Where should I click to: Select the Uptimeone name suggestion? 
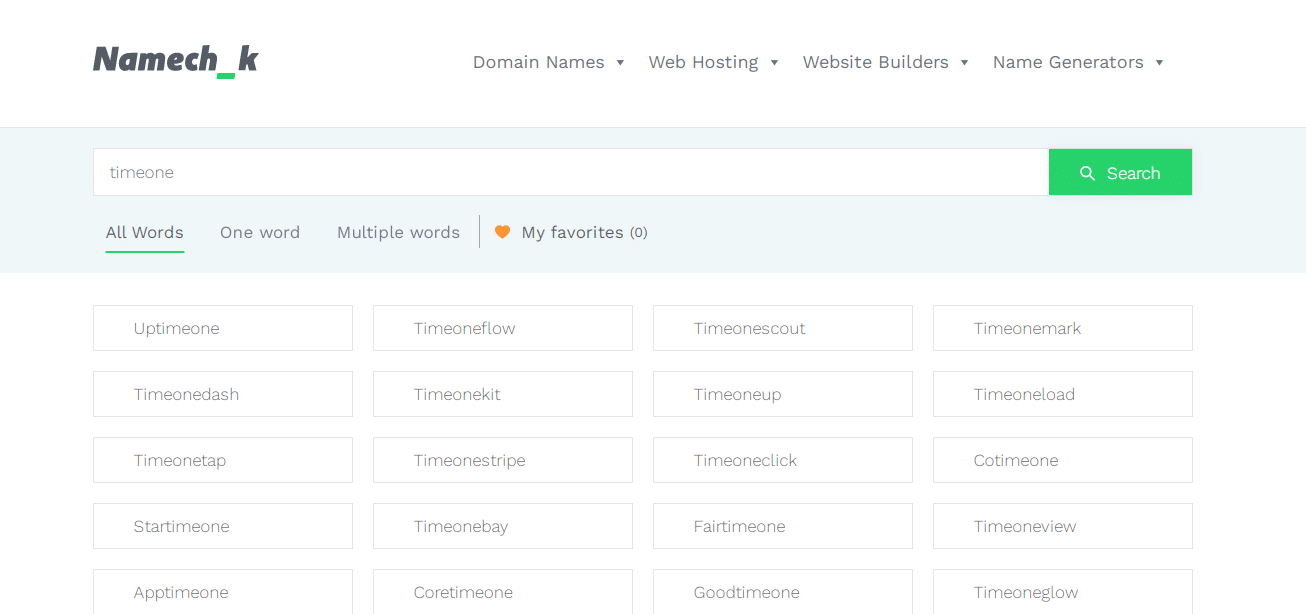pyautogui.click(x=222, y=328)
